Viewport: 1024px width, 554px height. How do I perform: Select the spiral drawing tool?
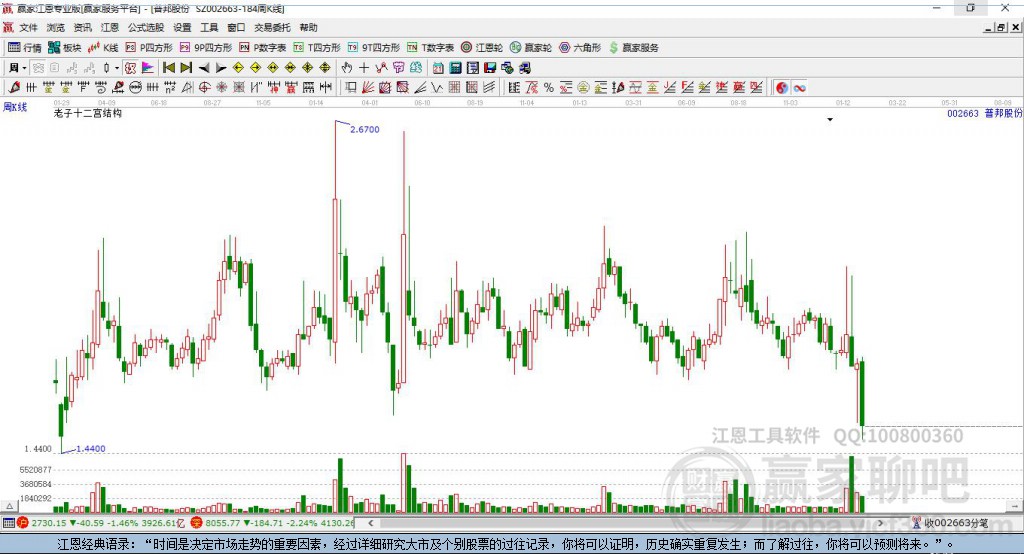pyautogui.click(x=101, y=88)
